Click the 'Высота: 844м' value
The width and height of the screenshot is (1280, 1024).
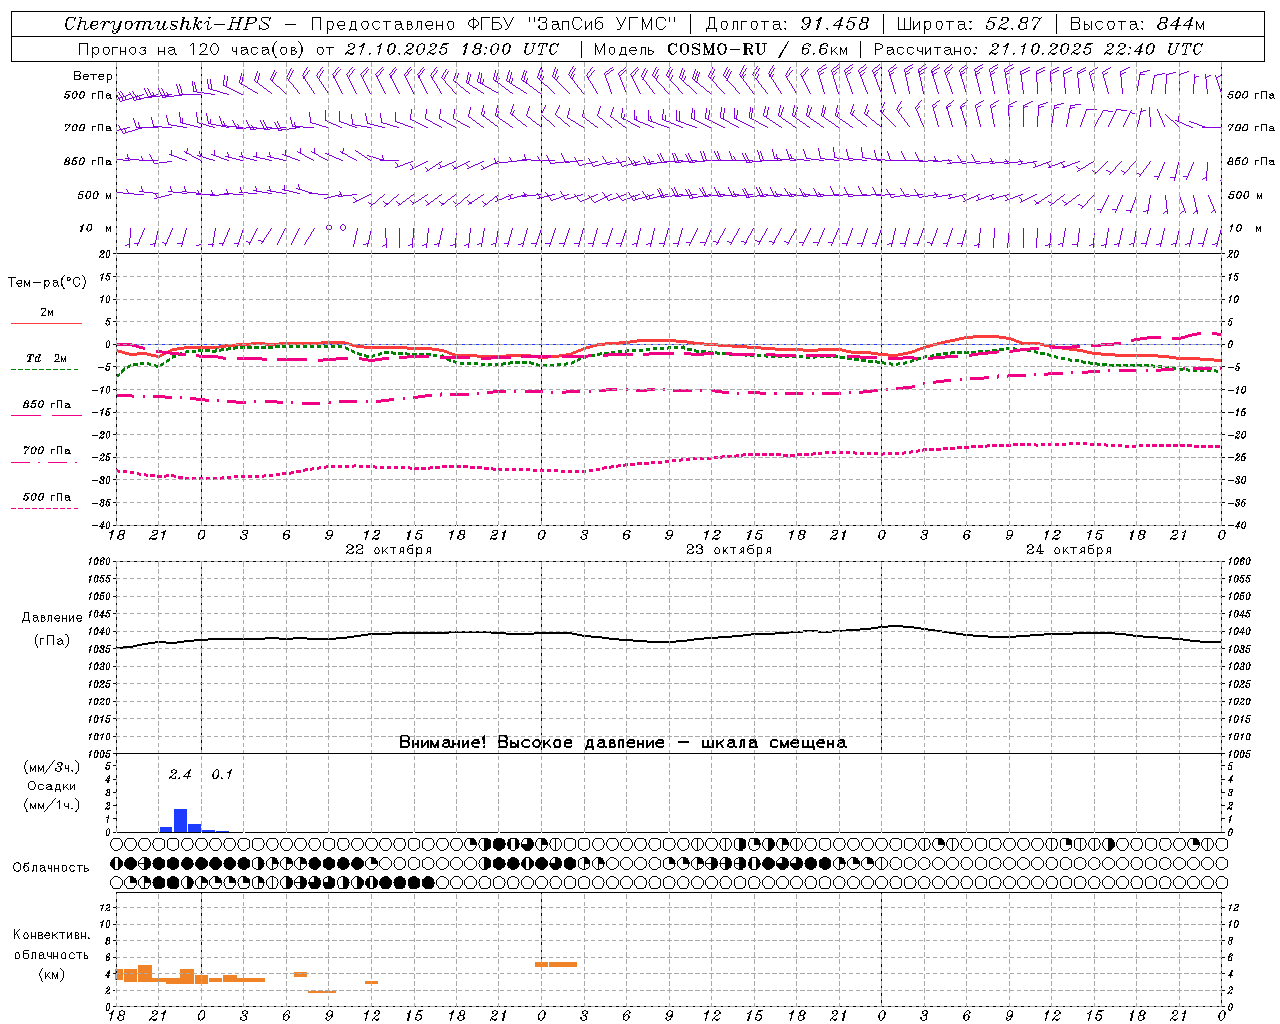tap(1137, 24)
